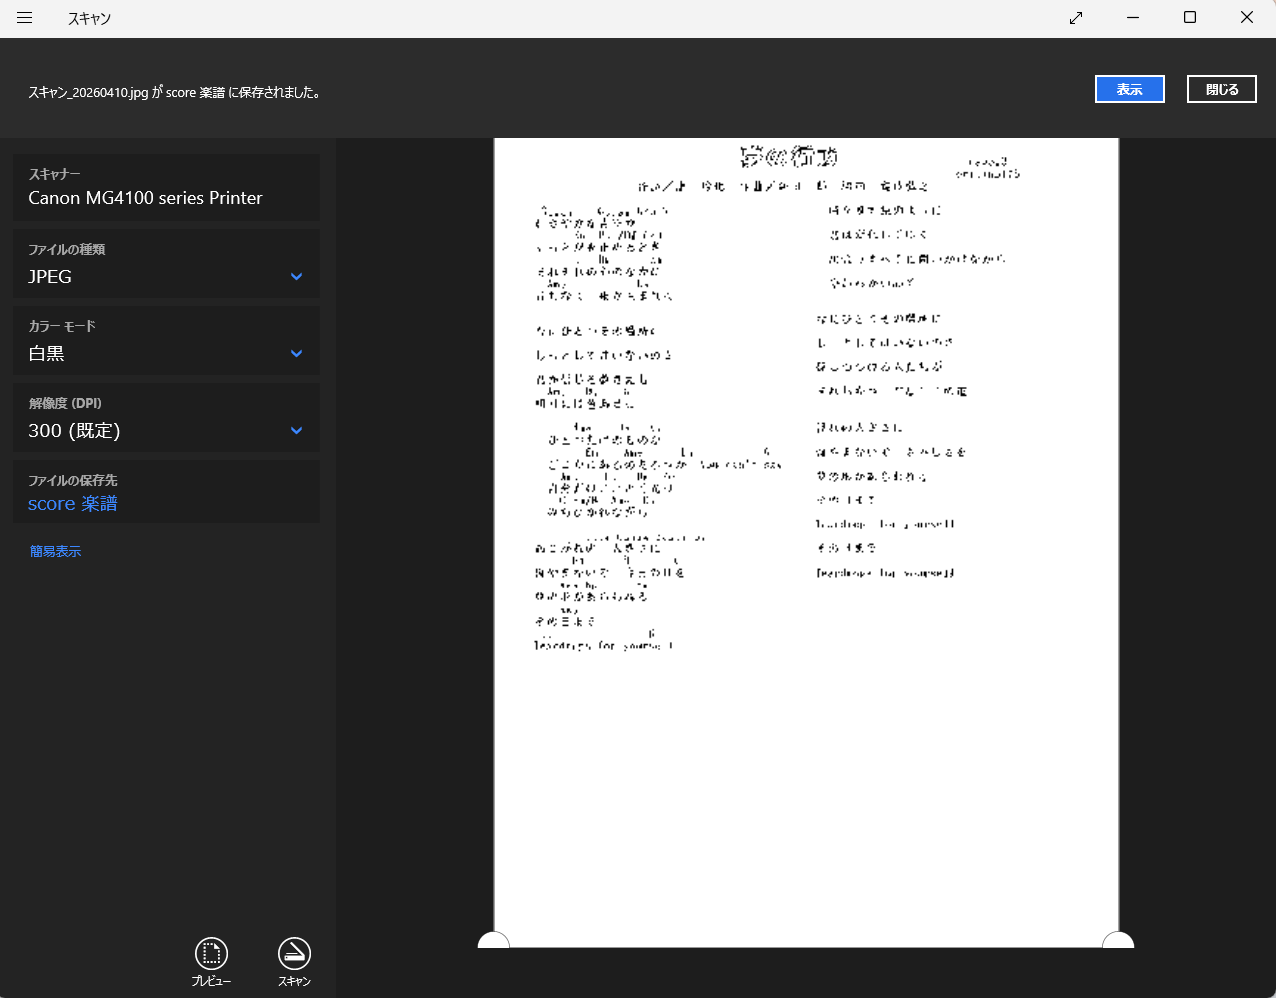Dismiss the notification with 閉じる
This screenshot has width=1276, height=998.
coord(1221,89)
